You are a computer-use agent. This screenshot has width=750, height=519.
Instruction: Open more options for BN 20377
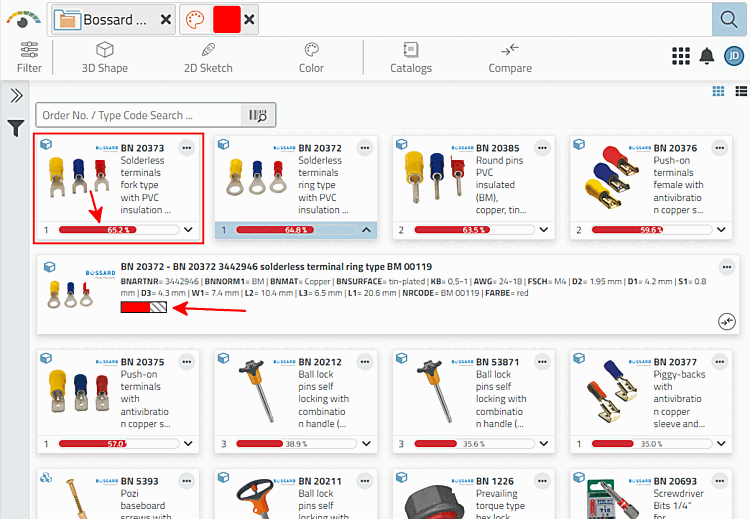pyautogui.click(x=719, y=362)
